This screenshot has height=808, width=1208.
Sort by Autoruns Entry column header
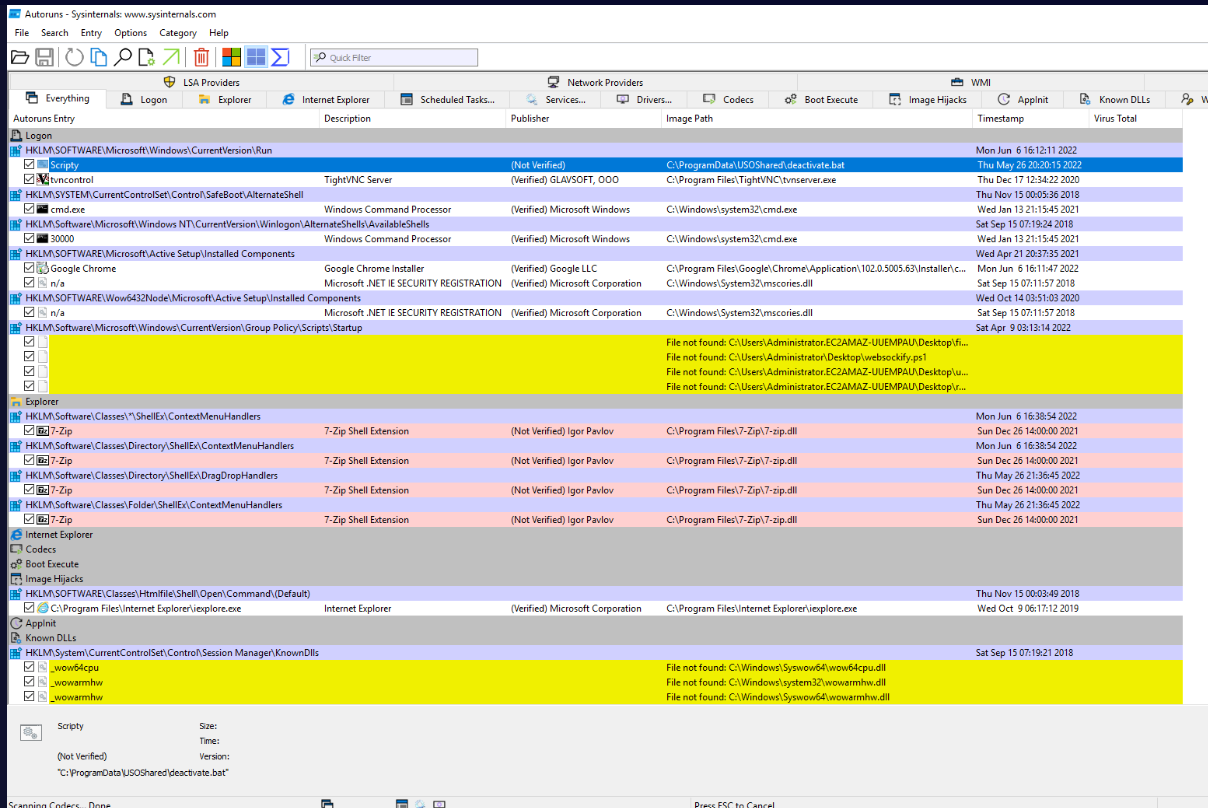click(164, 118)
